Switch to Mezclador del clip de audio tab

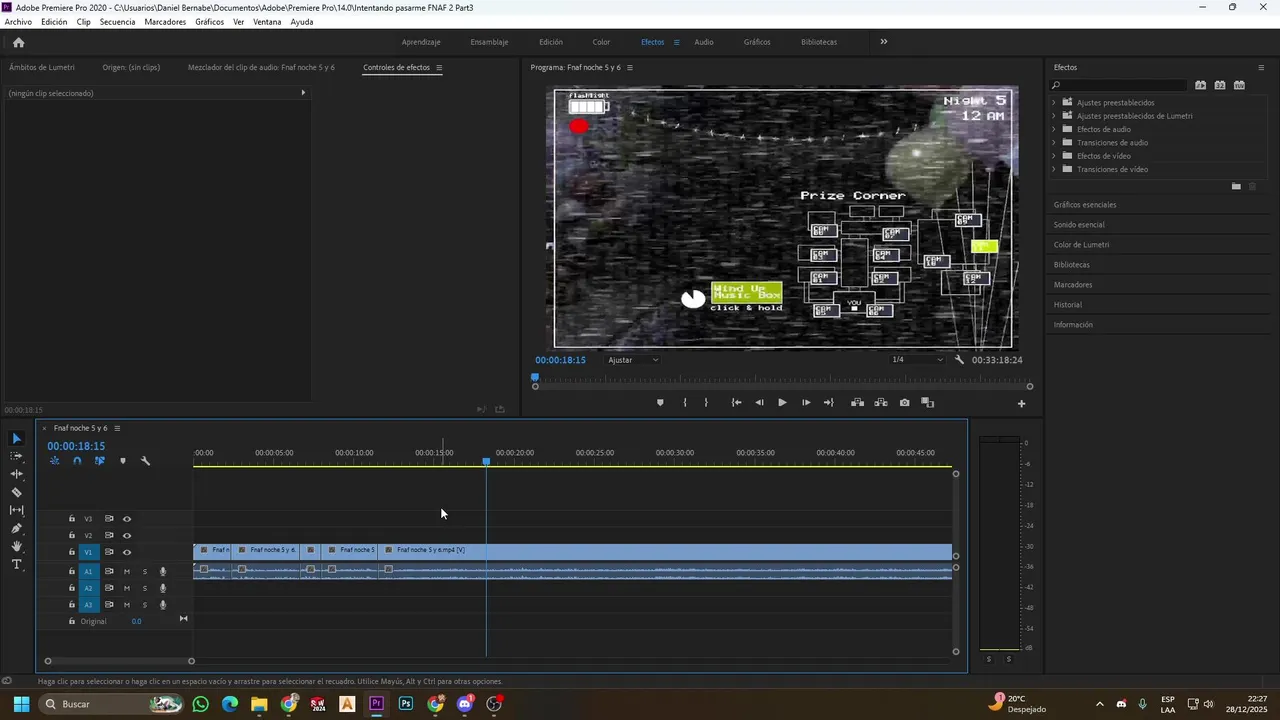click(261, 67)
